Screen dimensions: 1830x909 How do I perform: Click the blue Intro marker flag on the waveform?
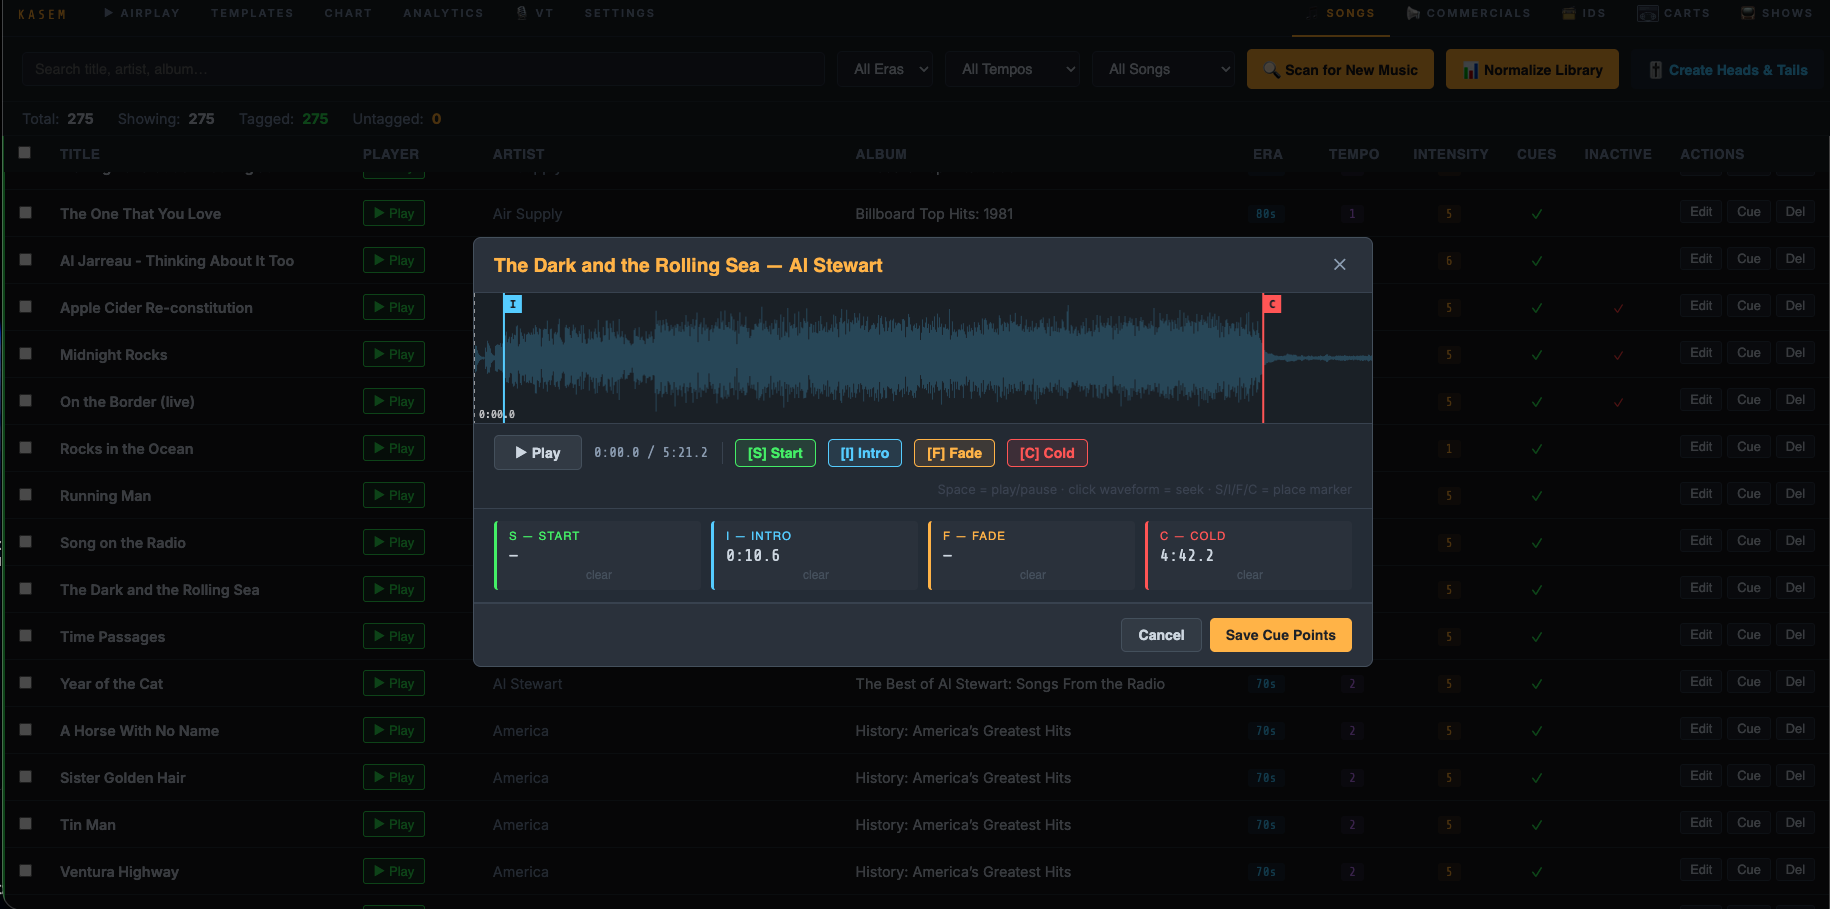[513, 304]
